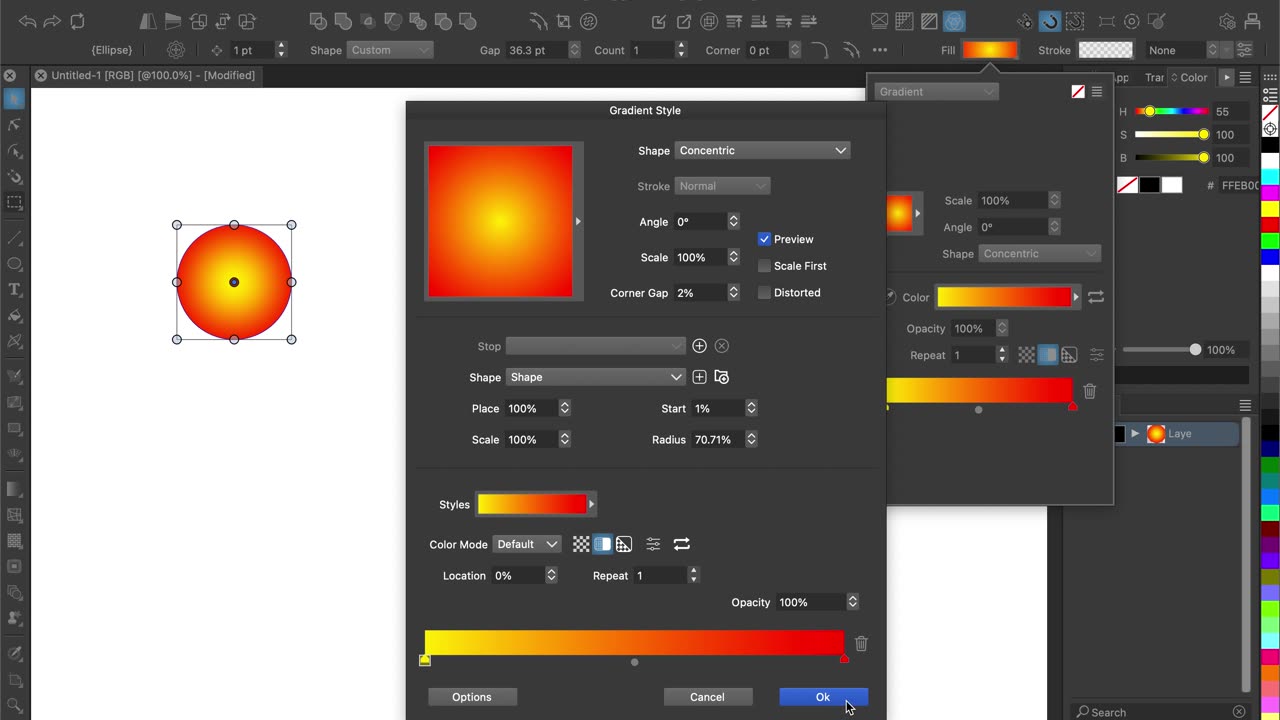
Task: Switch to the Transform panel tab
Action: click(1154, 77)
